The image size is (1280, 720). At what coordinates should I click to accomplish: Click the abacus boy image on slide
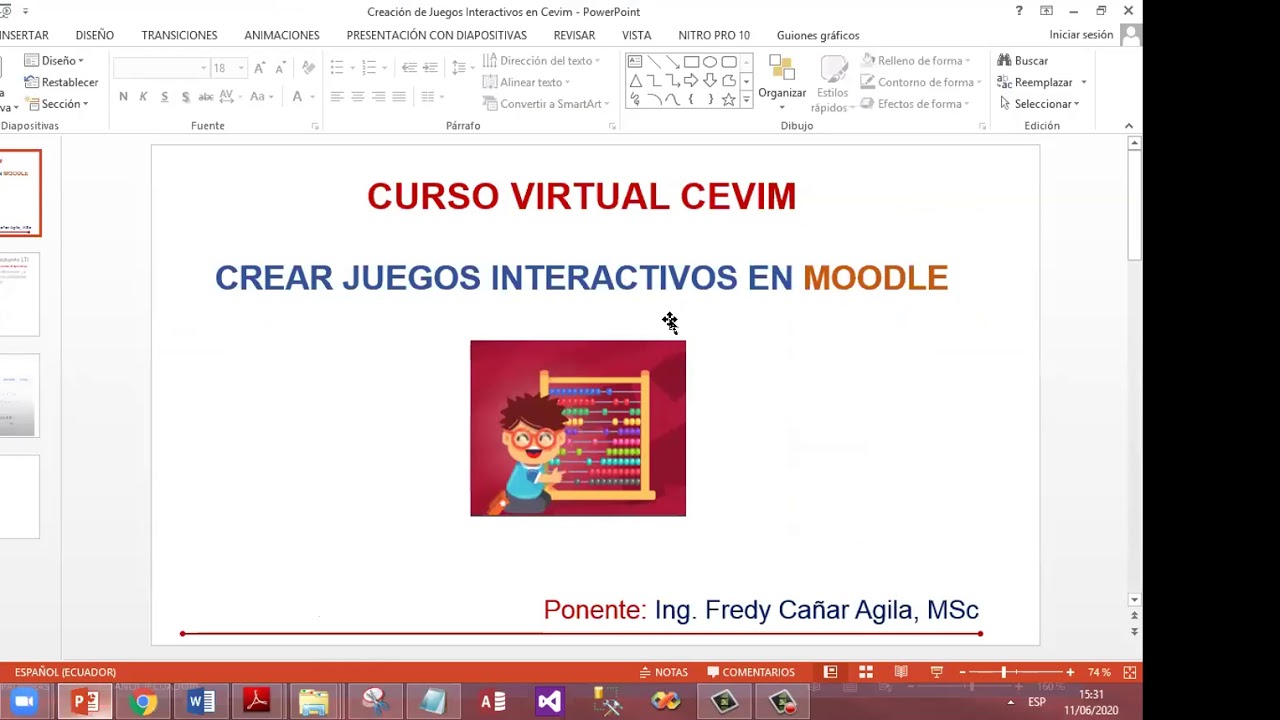pos(578,428)
